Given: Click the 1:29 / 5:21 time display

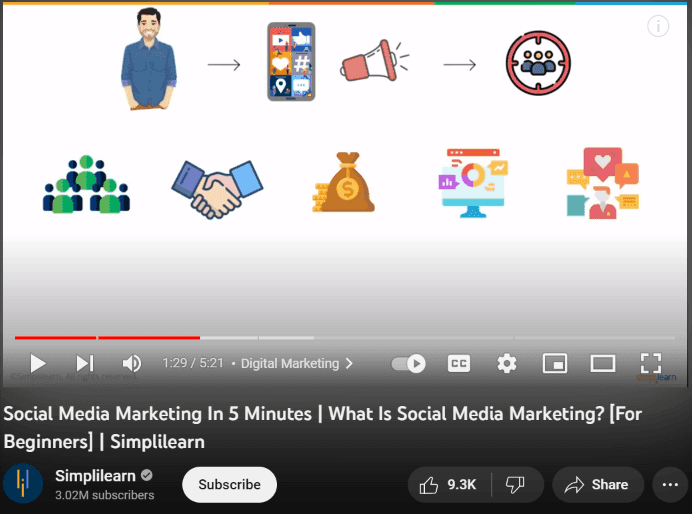Looking at the screenshot, I should click(x=194, y=364).
